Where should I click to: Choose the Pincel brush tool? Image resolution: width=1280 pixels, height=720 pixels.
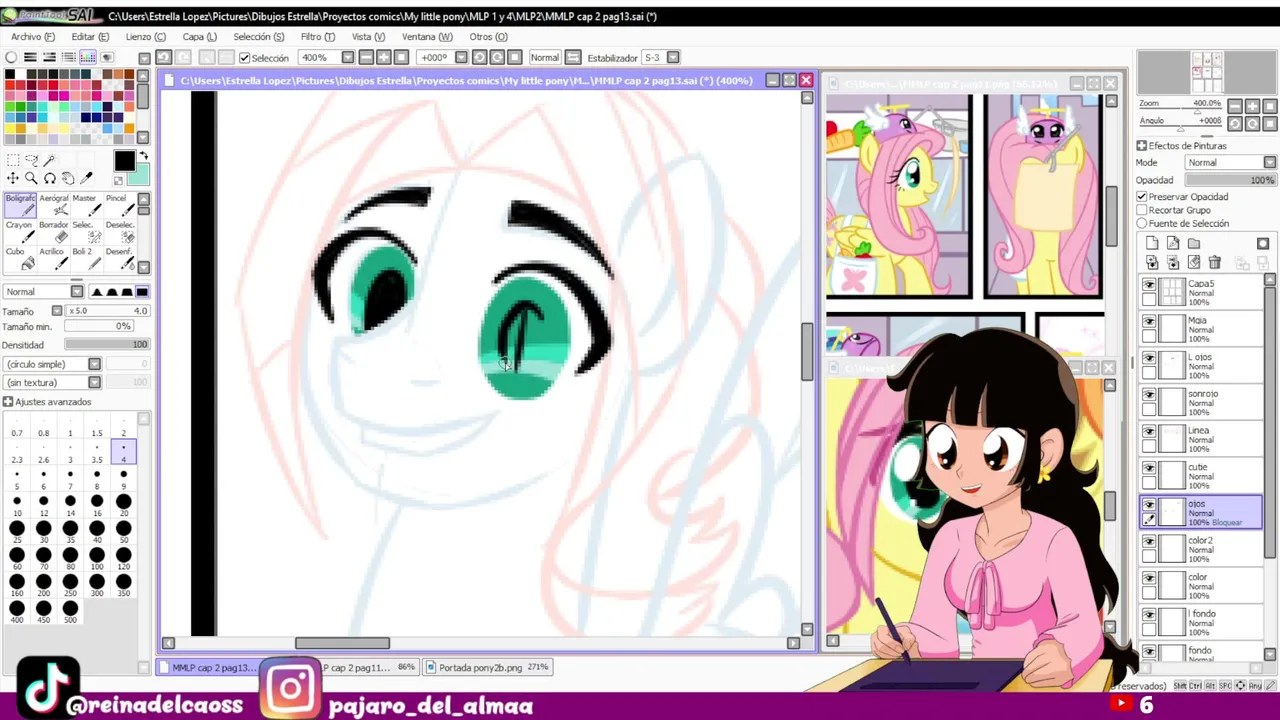point(118,205)
